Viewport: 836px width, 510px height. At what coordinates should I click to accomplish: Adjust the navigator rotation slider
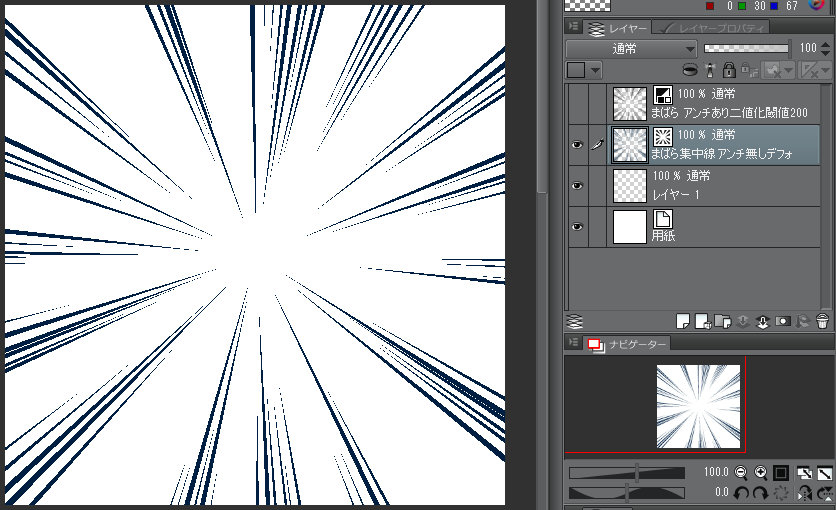point(627,492)
